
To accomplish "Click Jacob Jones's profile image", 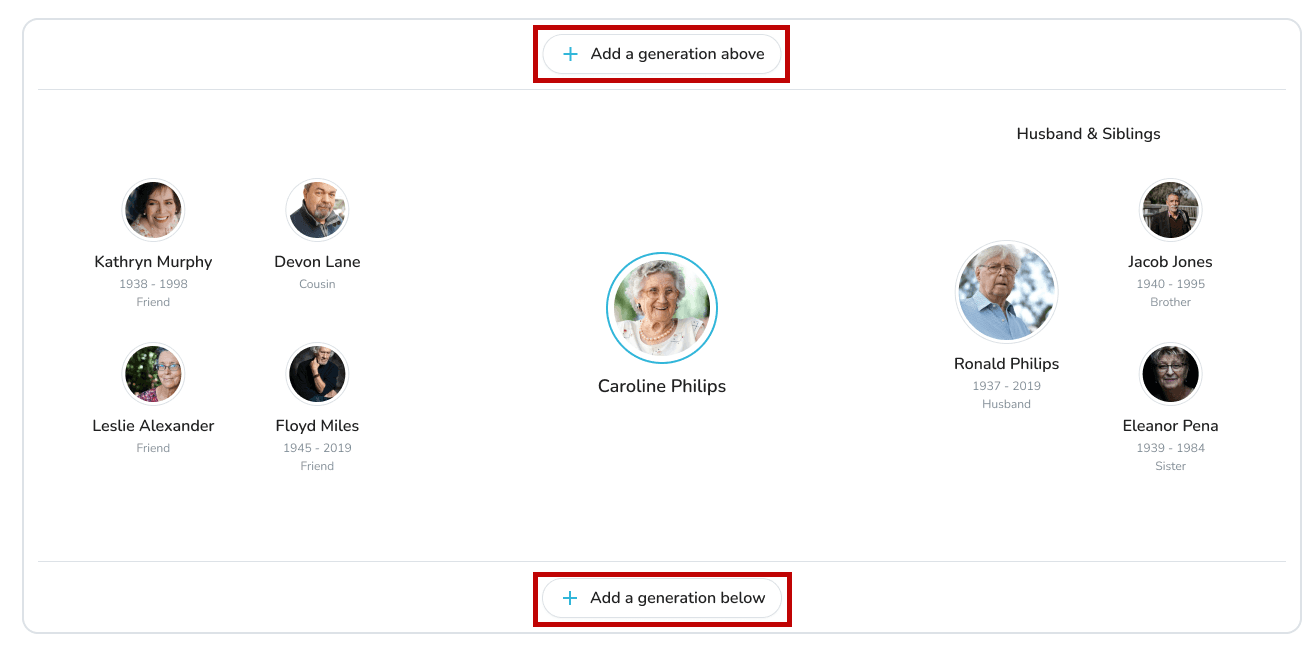I will pos(1170,210).
